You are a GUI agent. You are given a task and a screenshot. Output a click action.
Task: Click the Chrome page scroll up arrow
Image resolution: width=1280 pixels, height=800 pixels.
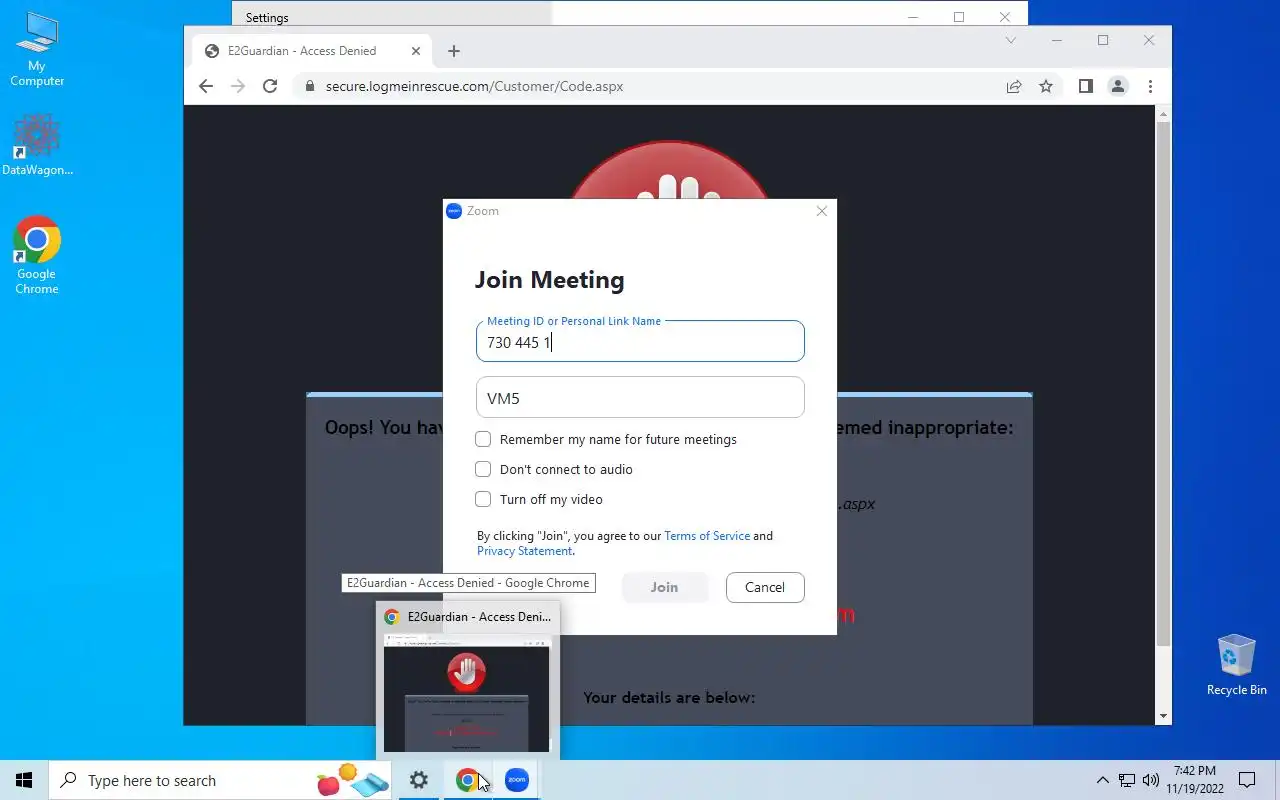[x=1163, y=114]
